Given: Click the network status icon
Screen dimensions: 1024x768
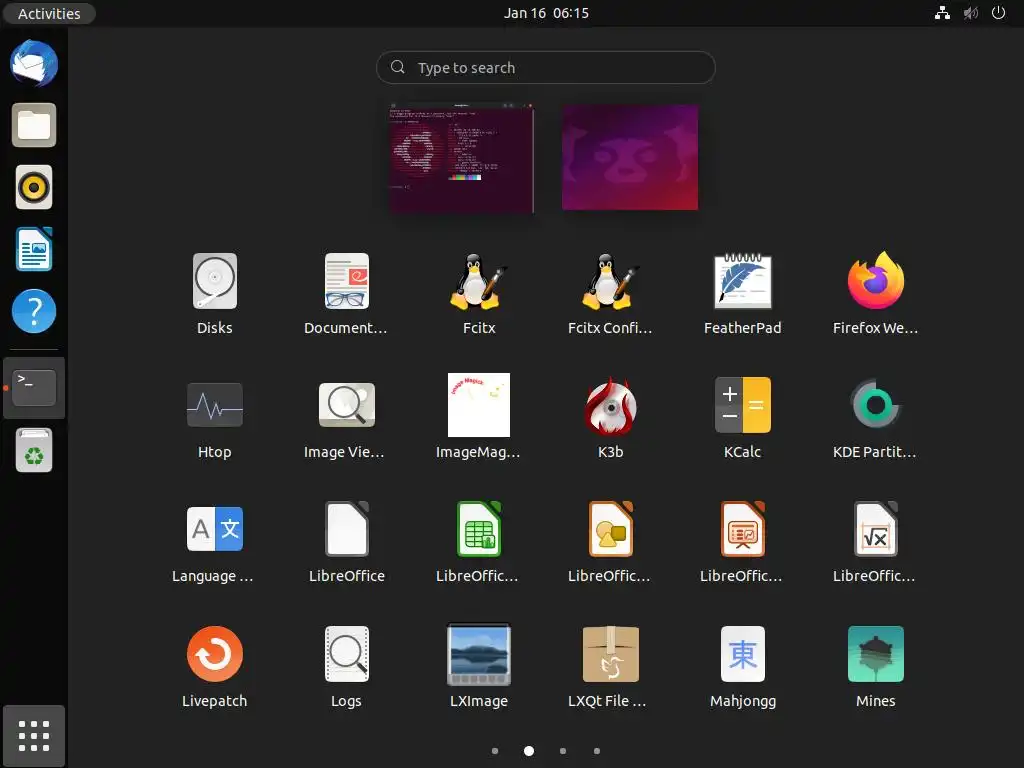Looking at the screenshot, I should point(942,13).
